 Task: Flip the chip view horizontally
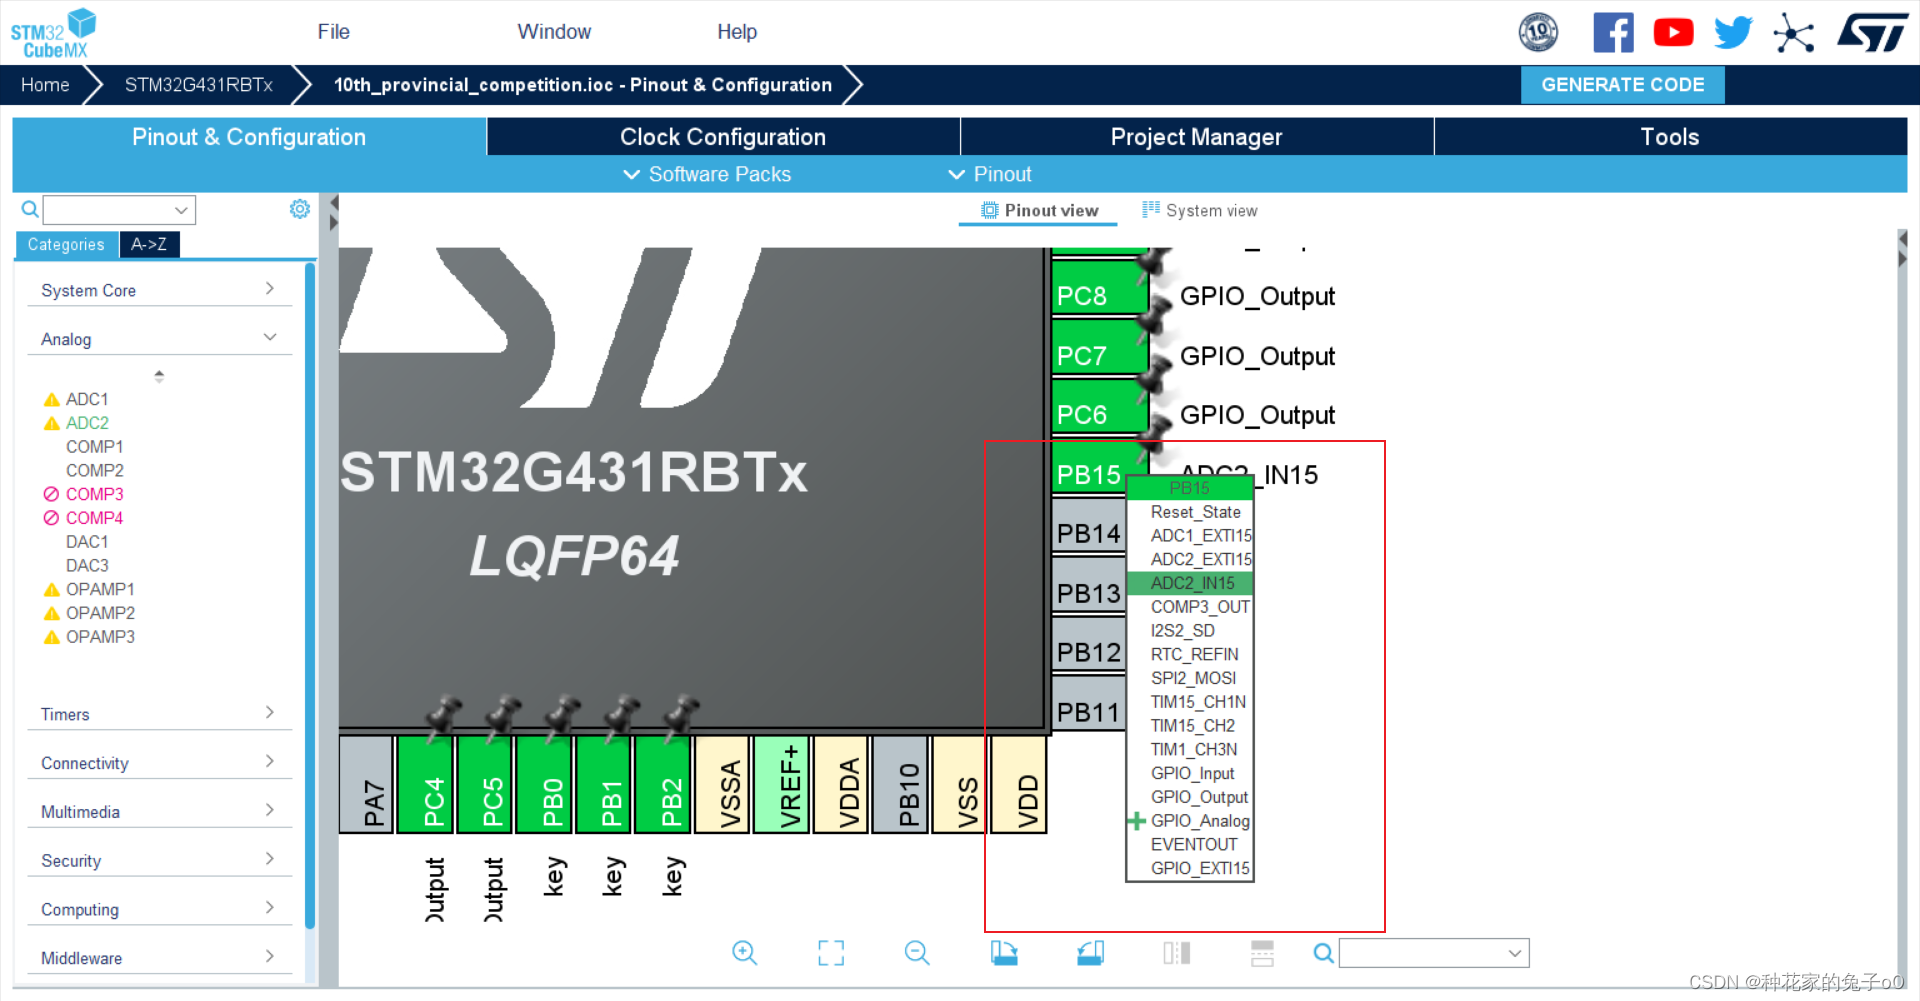(1176, 953)
